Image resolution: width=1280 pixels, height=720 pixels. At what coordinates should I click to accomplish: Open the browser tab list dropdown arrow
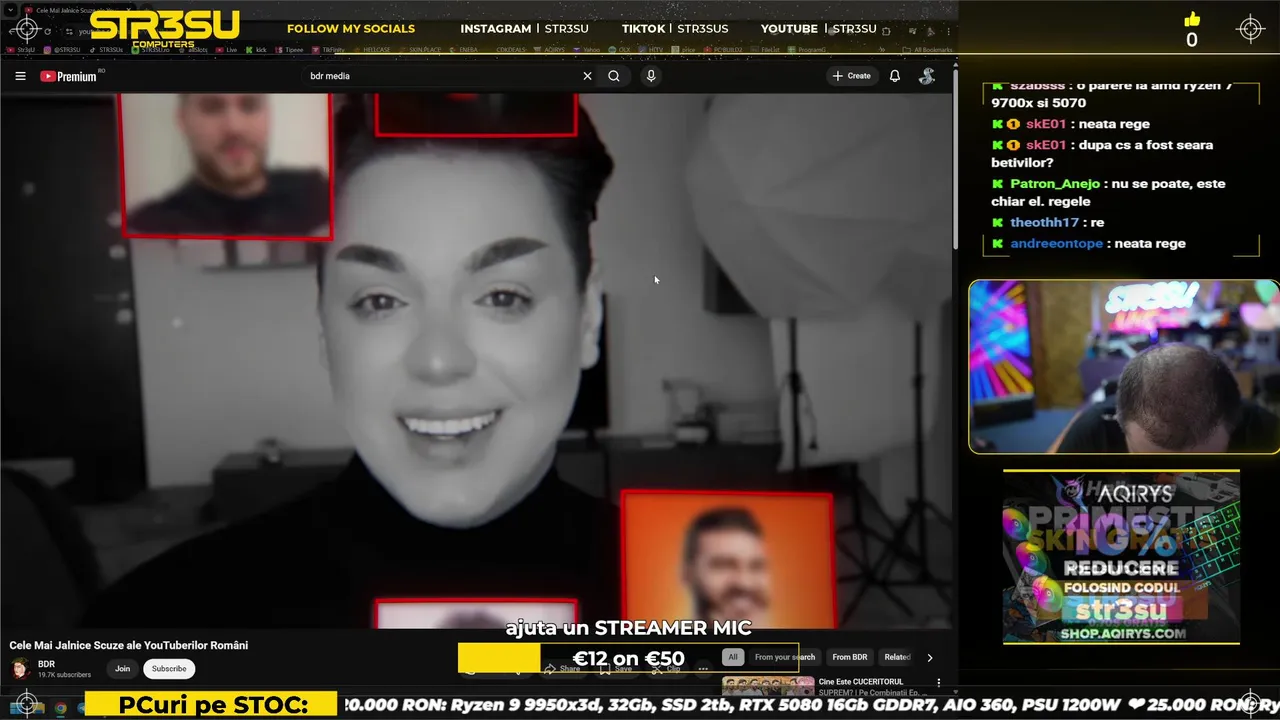(x=9, y=10)
